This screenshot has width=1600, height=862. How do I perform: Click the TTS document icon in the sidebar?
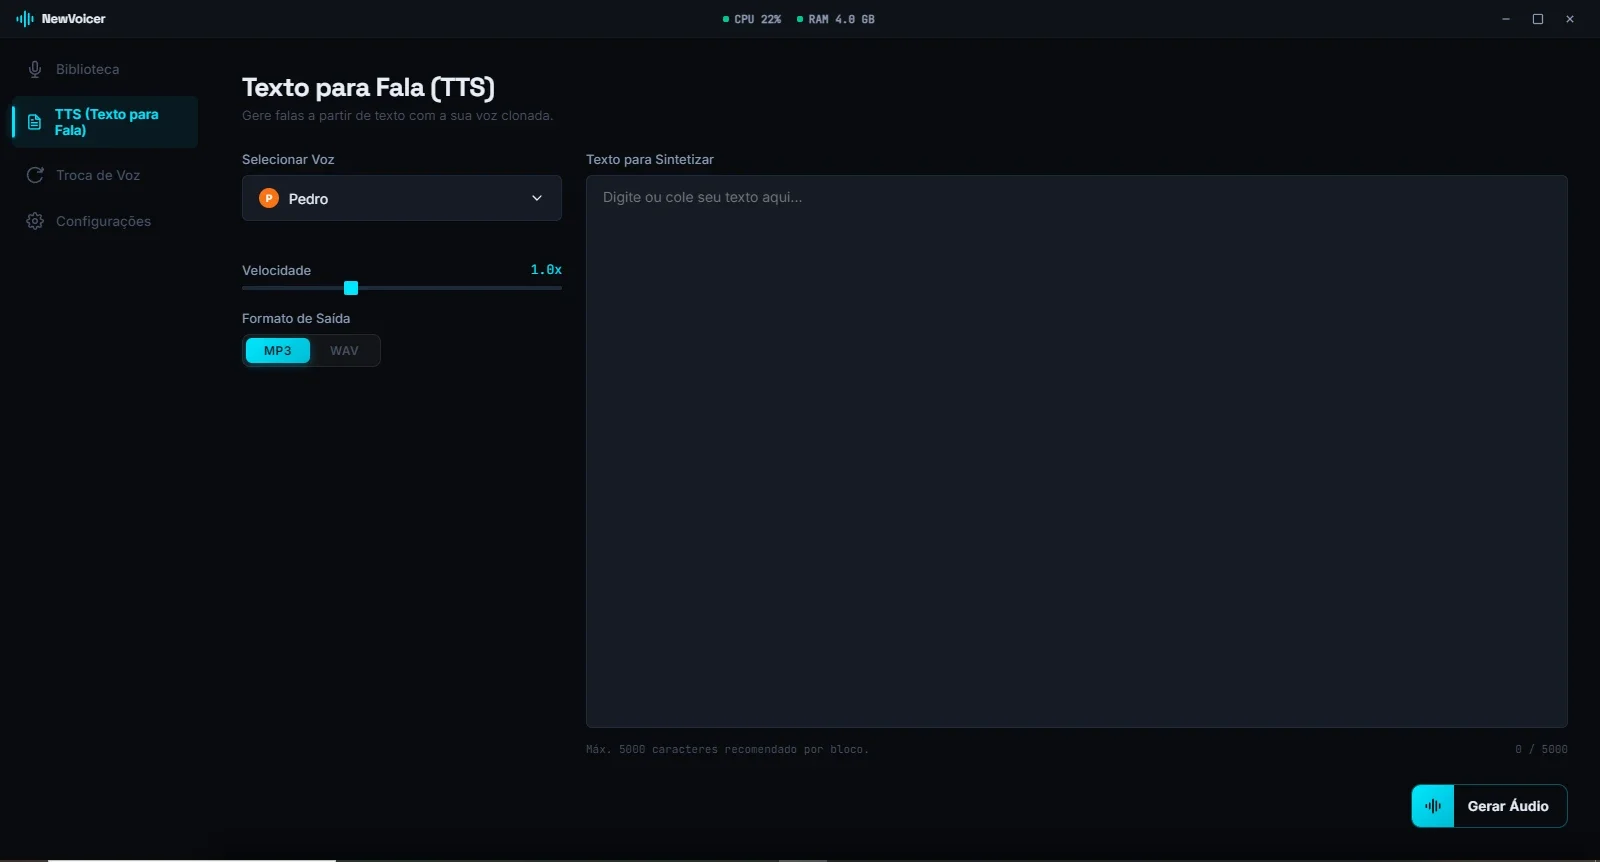(x=34, y=122)
